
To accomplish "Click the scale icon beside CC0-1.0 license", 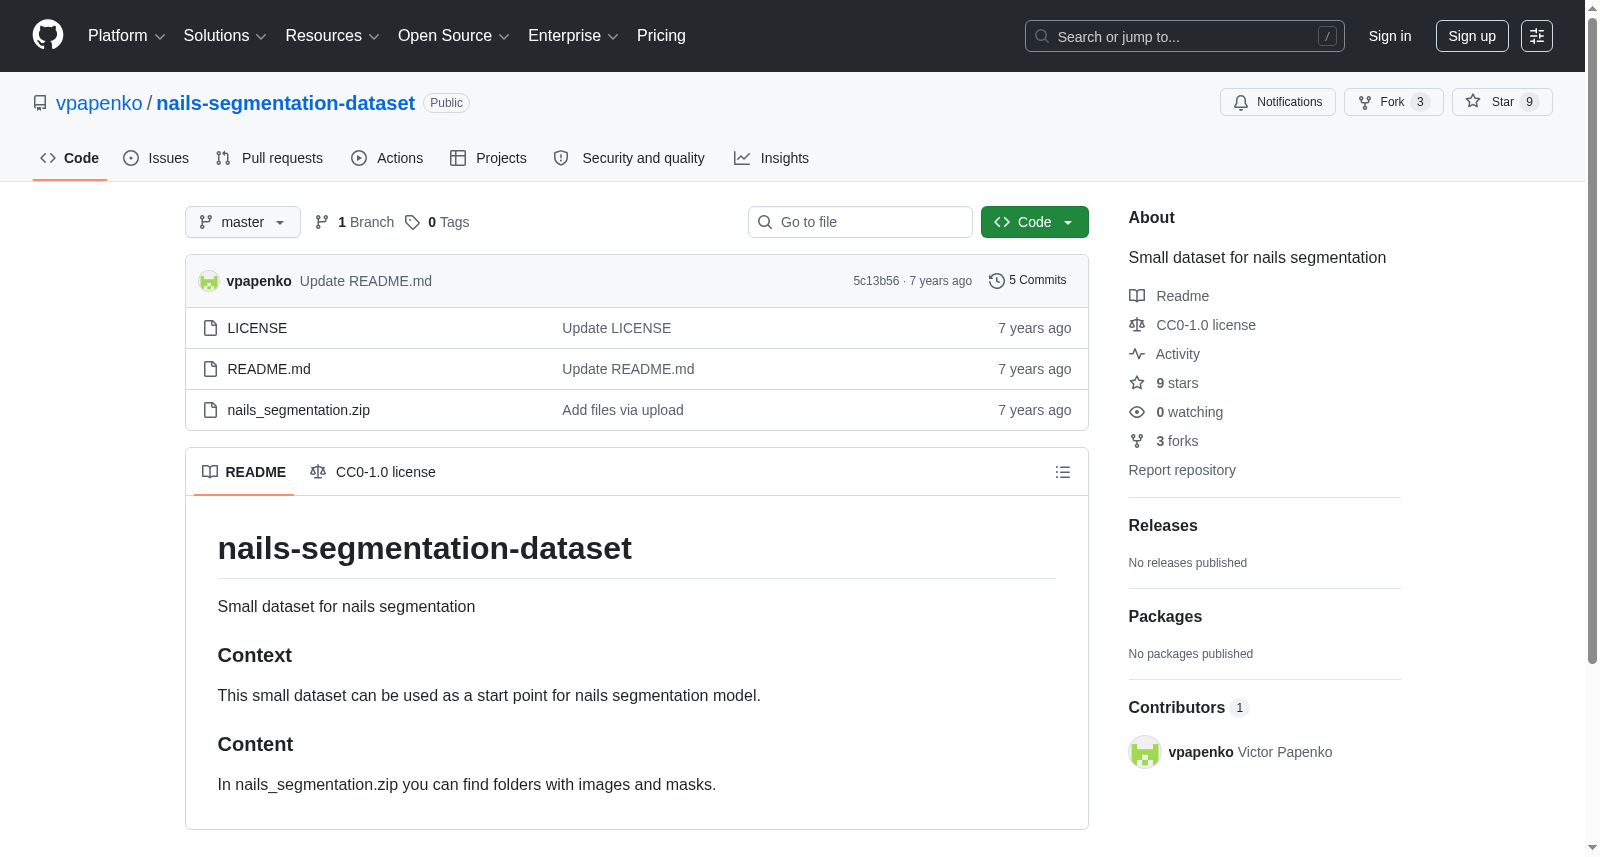I will 1137,325.
